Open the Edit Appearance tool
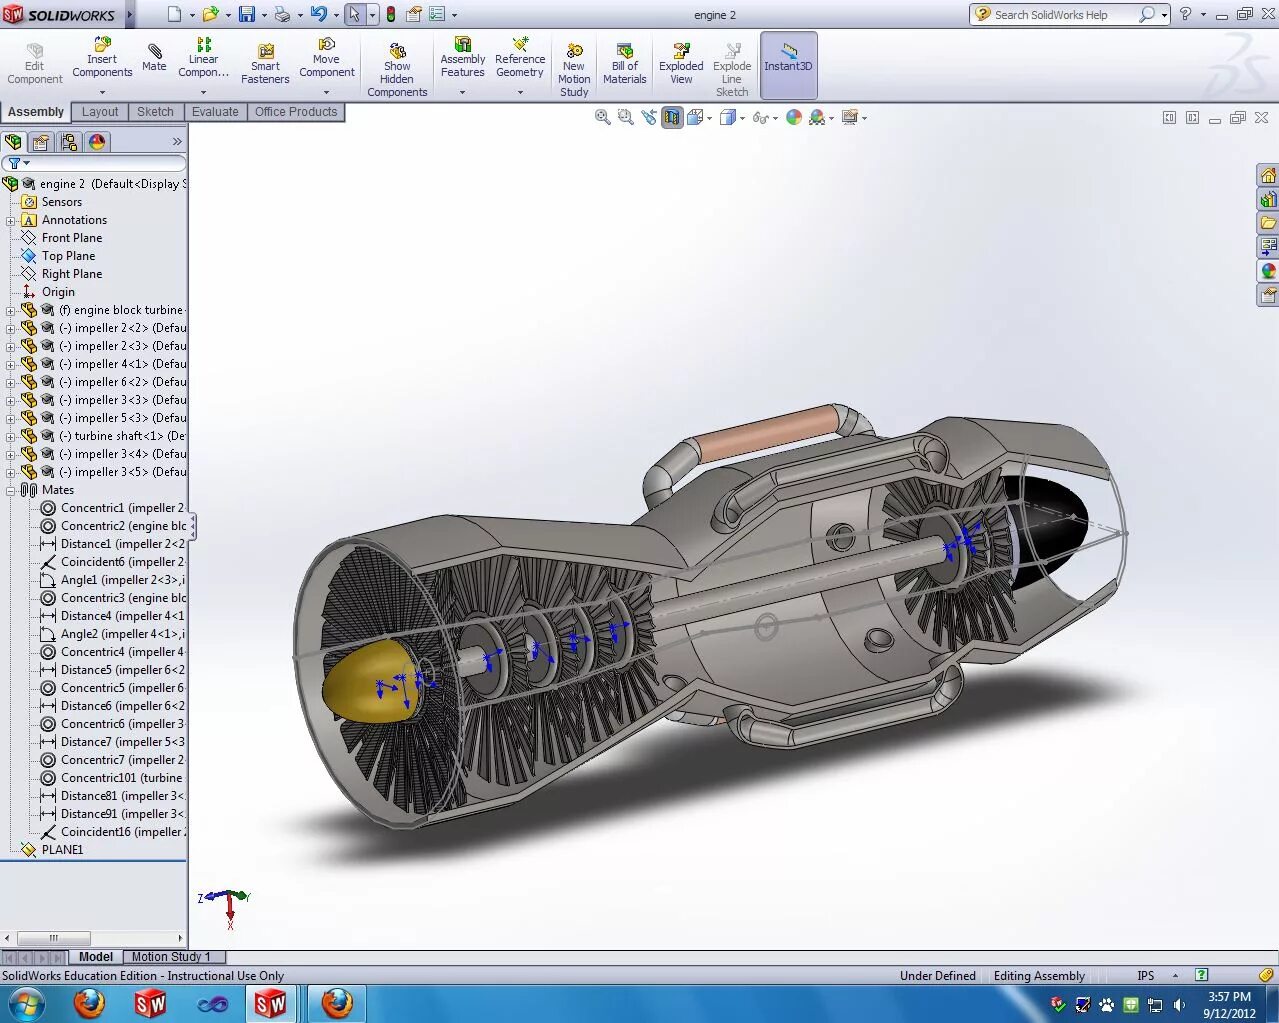The height and width of the screenshot is (1023, 1279). pyautogui.click(x=793, y=117)
